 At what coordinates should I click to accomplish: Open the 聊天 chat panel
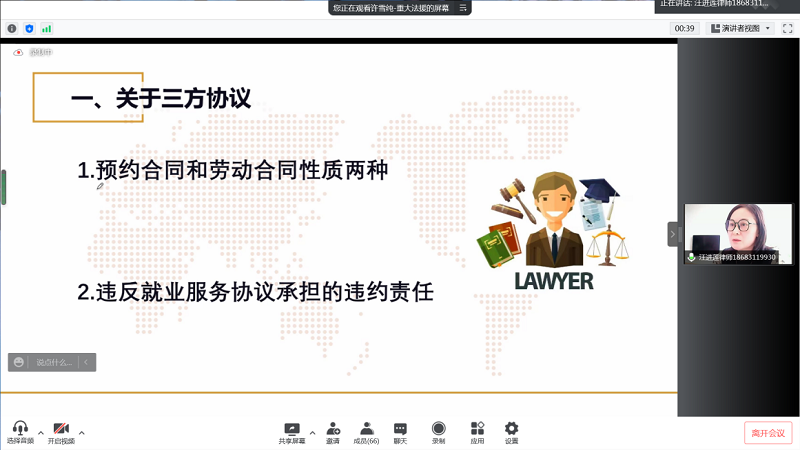(x=401, y=433)
